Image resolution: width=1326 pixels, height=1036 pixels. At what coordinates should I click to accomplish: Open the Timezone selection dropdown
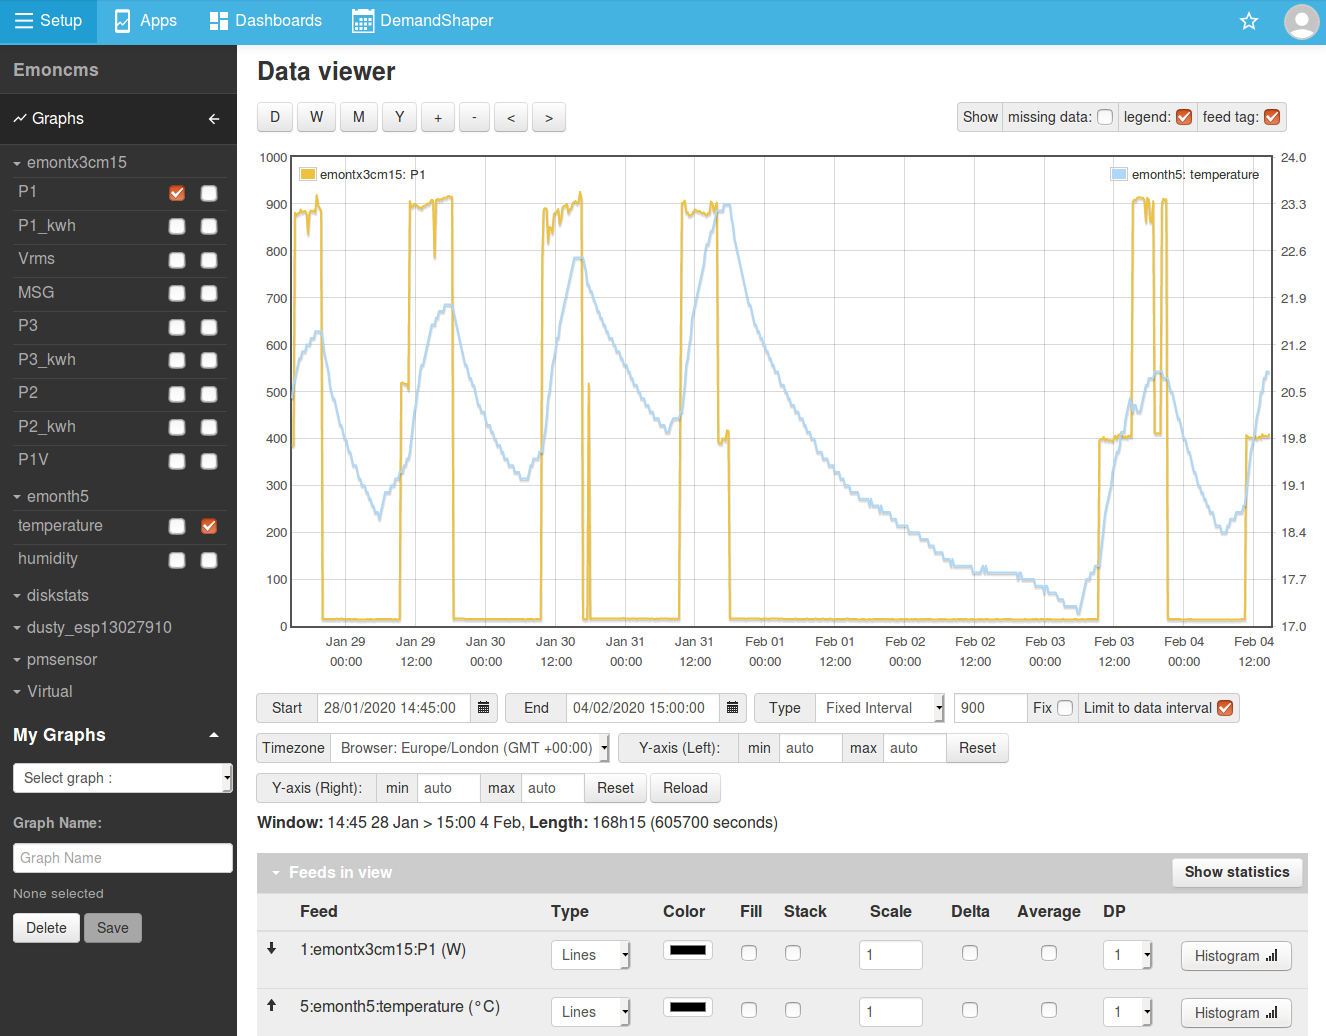pyautogui.click(x=470, y=748)
